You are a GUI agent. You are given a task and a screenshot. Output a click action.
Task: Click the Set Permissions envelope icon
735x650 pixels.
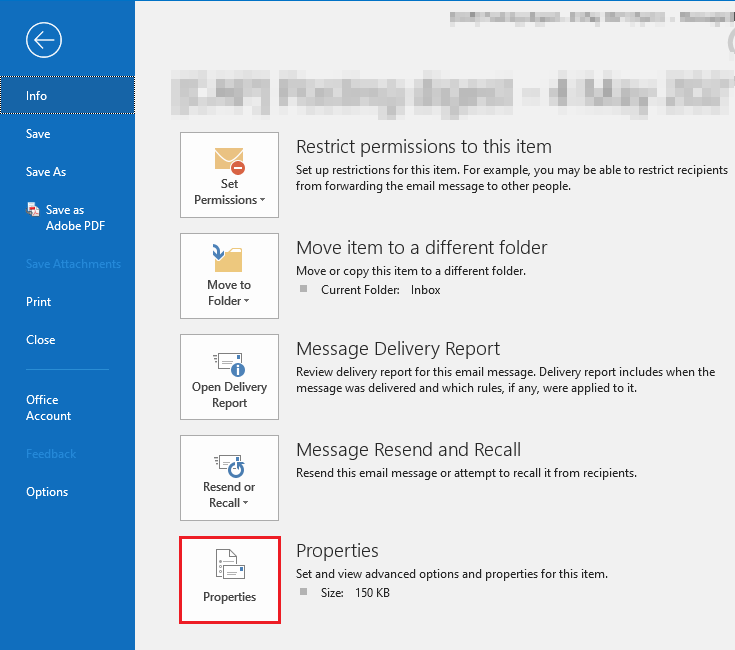point(229,159)
